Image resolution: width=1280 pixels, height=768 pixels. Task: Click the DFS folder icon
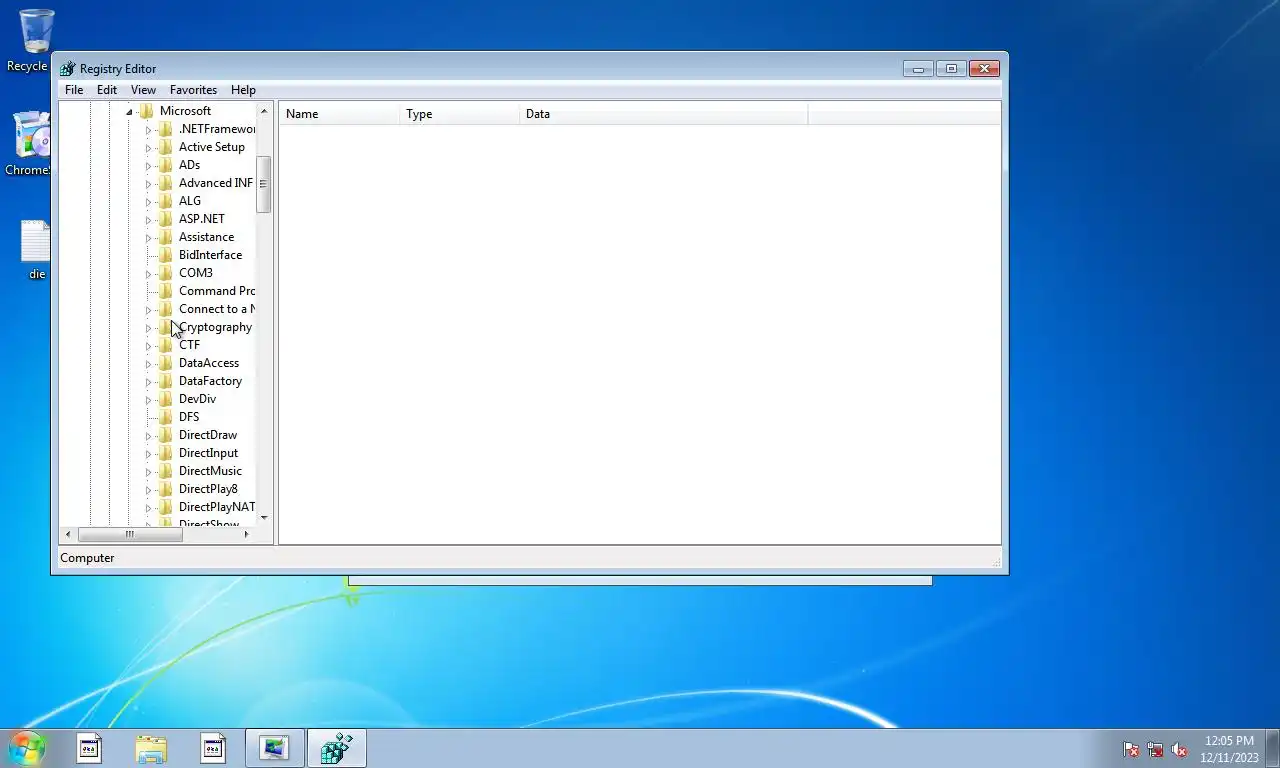pos(166,417)
